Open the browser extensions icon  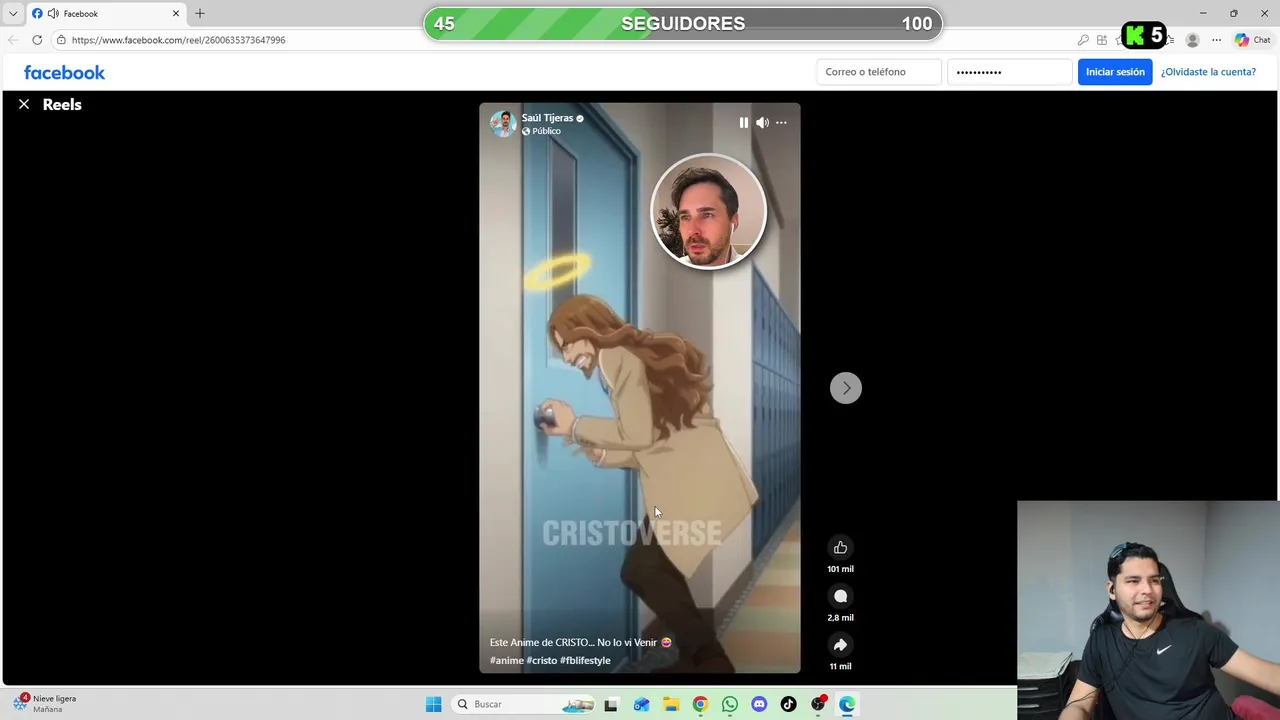[x=1102, y=40]
